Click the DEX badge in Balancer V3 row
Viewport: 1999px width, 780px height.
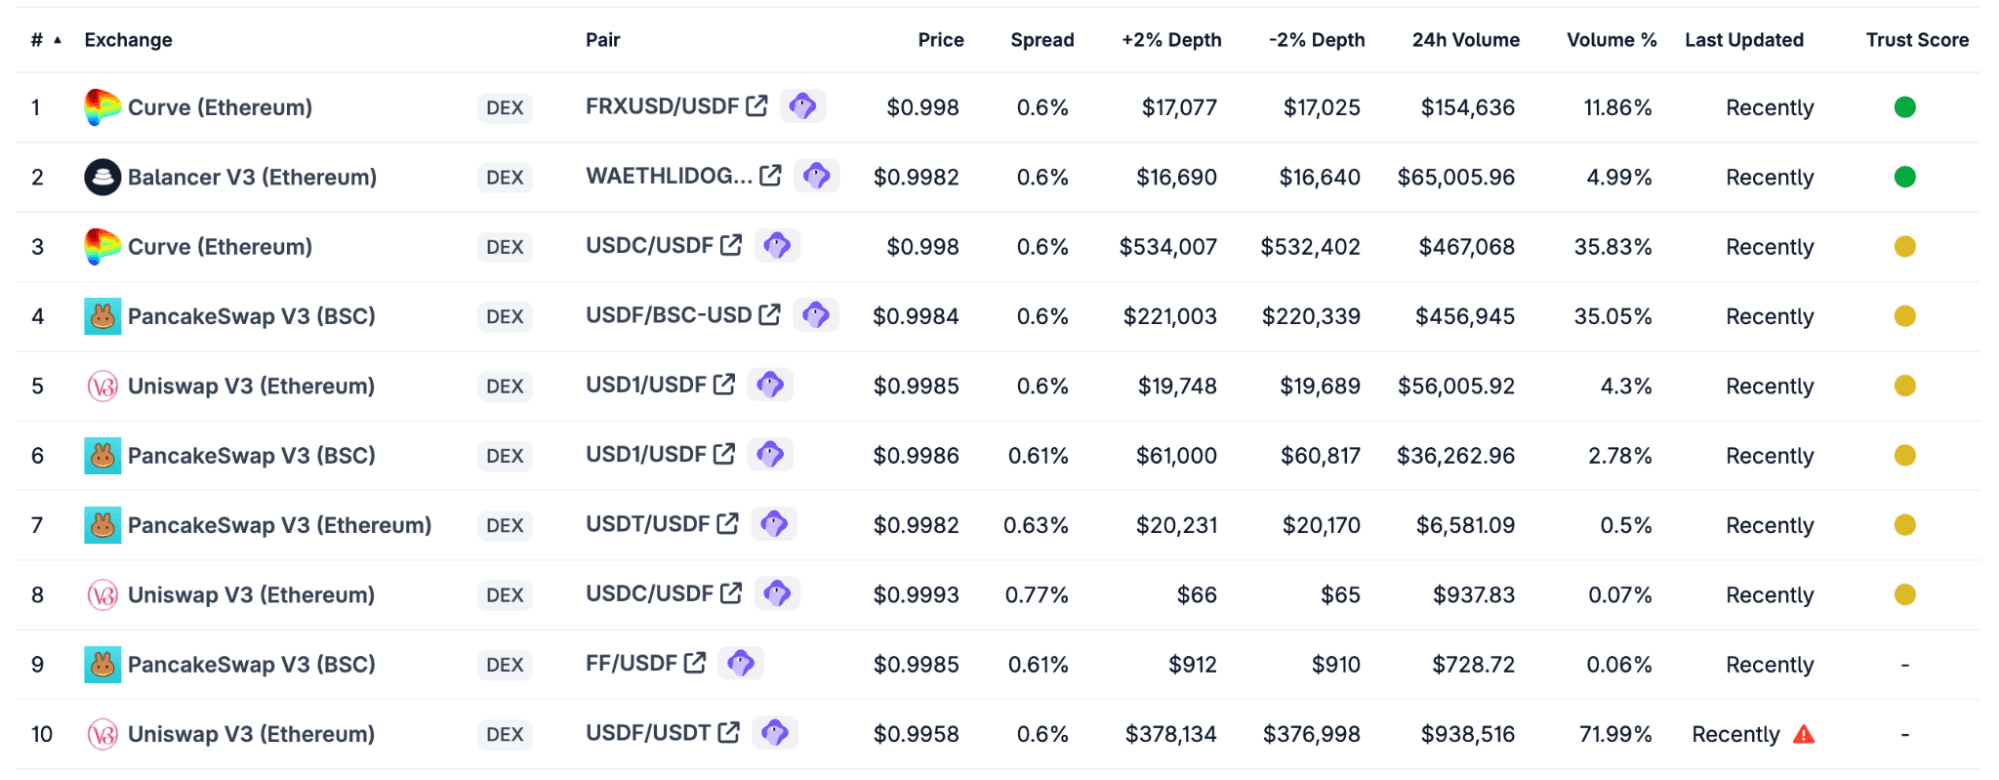[504, 177]
